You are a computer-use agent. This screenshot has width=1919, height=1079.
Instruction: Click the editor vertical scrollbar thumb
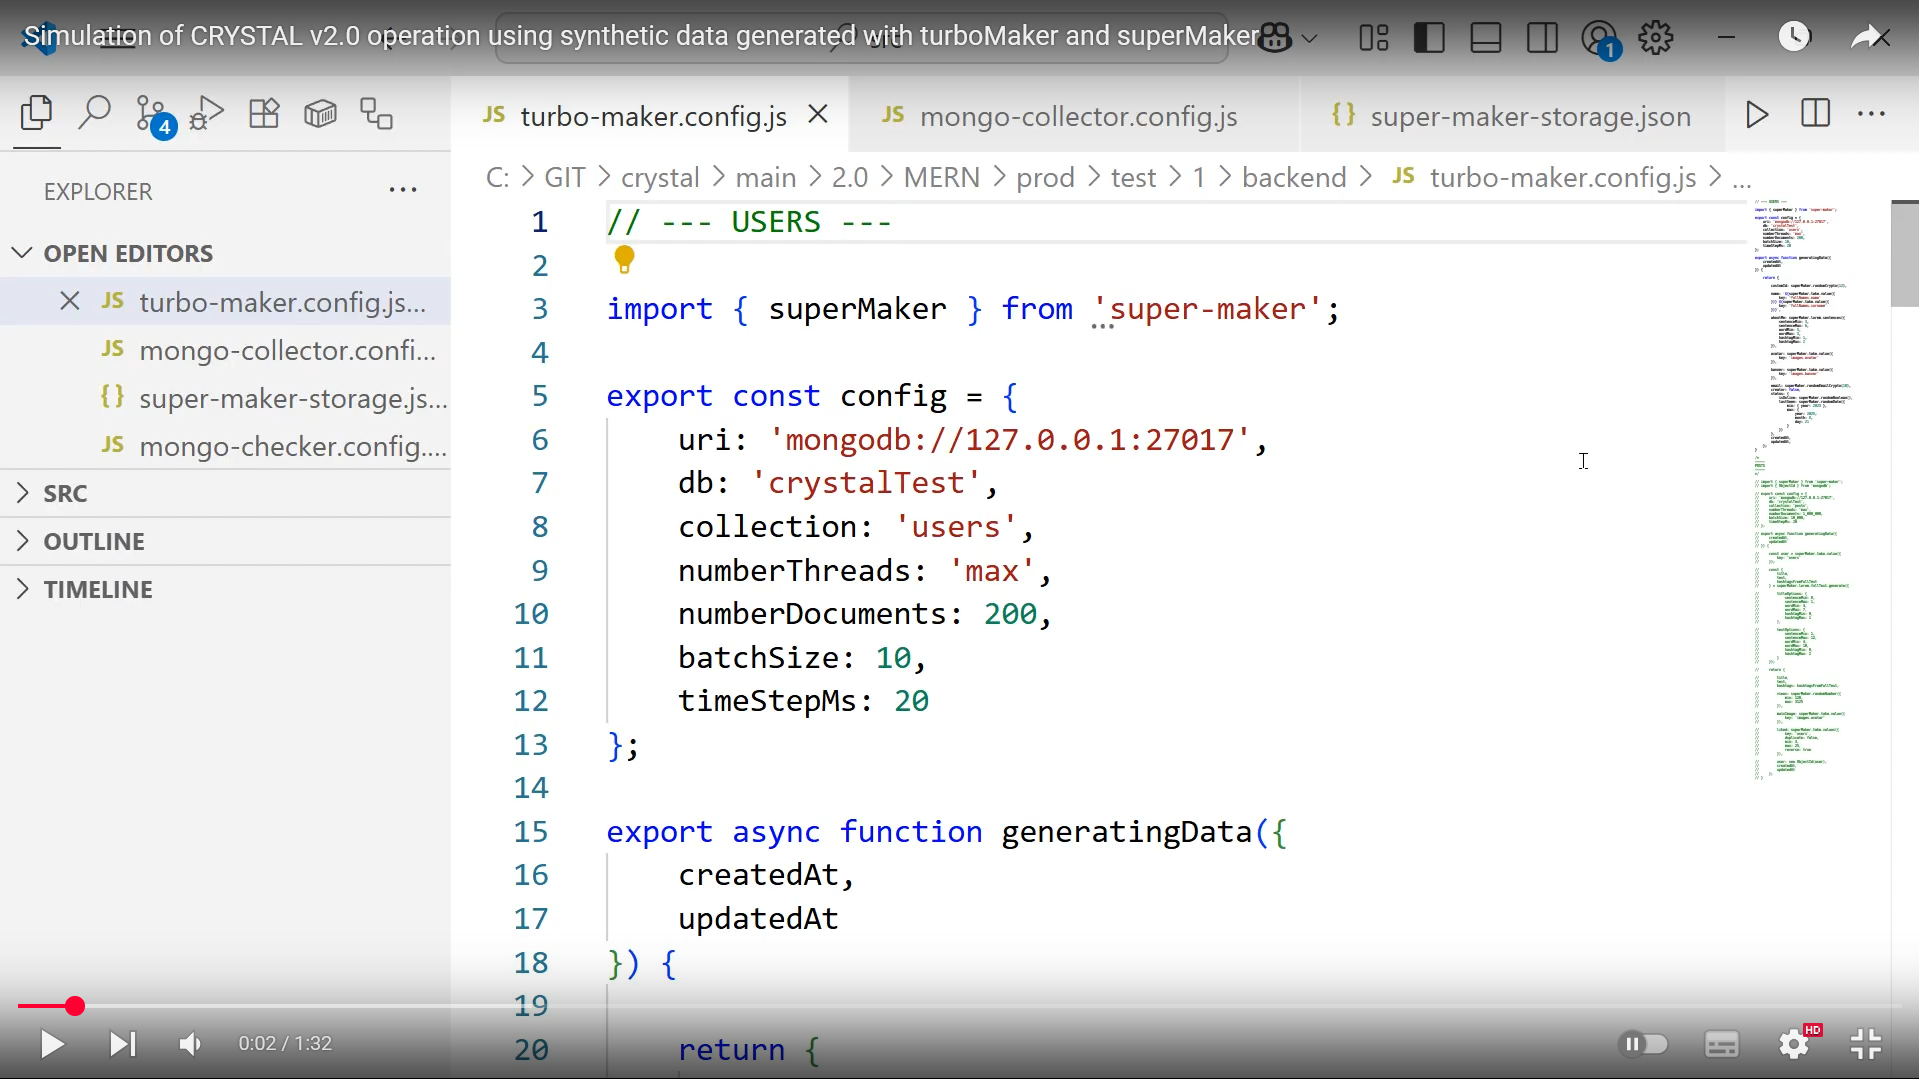tap(1904, 254)
